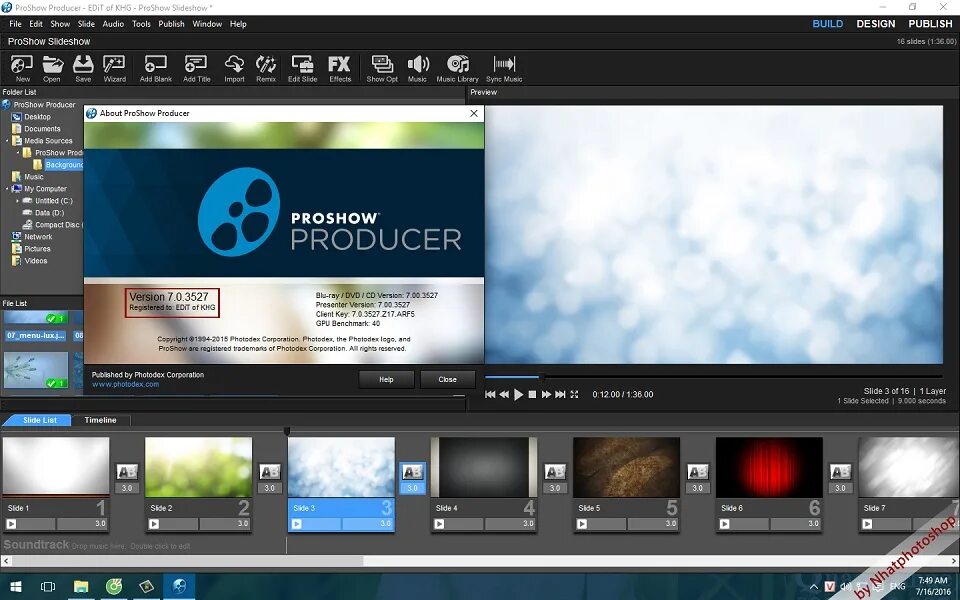Select Slide 4 thumbnail

point(484,467)
